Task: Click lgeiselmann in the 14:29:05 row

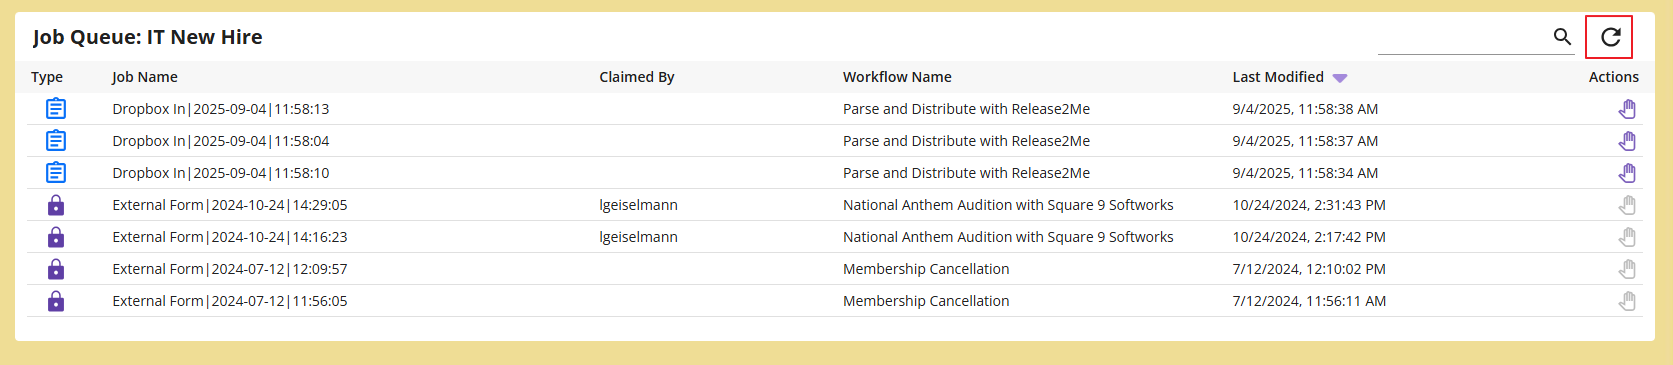Action: click(x=638, y=205)
